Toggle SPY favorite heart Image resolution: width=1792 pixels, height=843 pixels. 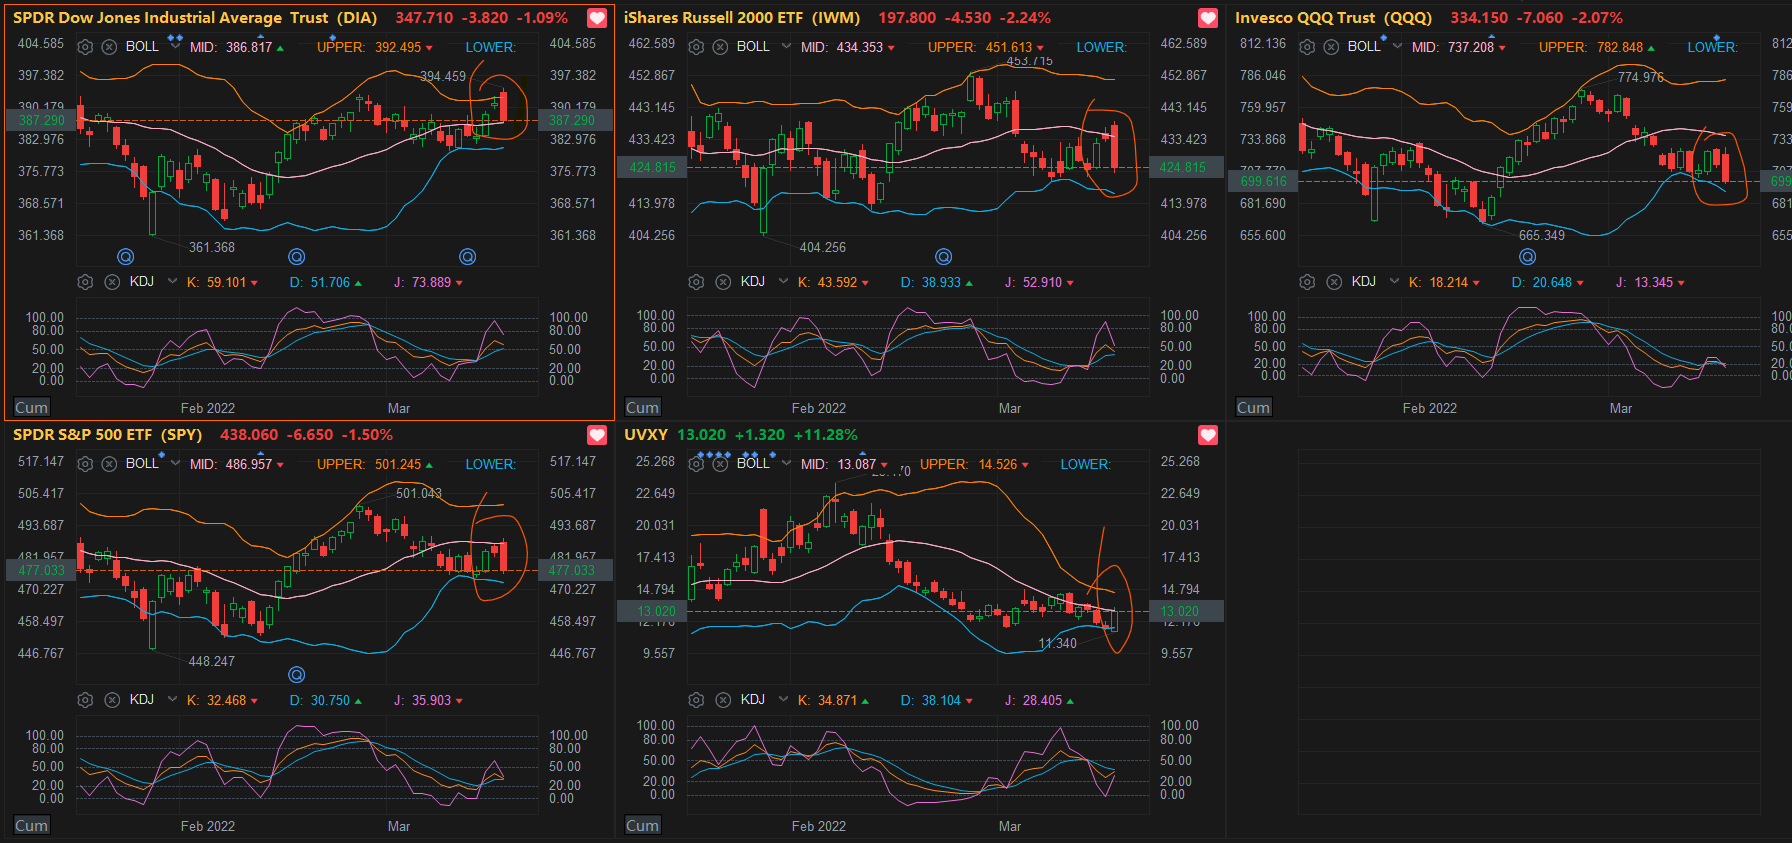tap(597, 435)
